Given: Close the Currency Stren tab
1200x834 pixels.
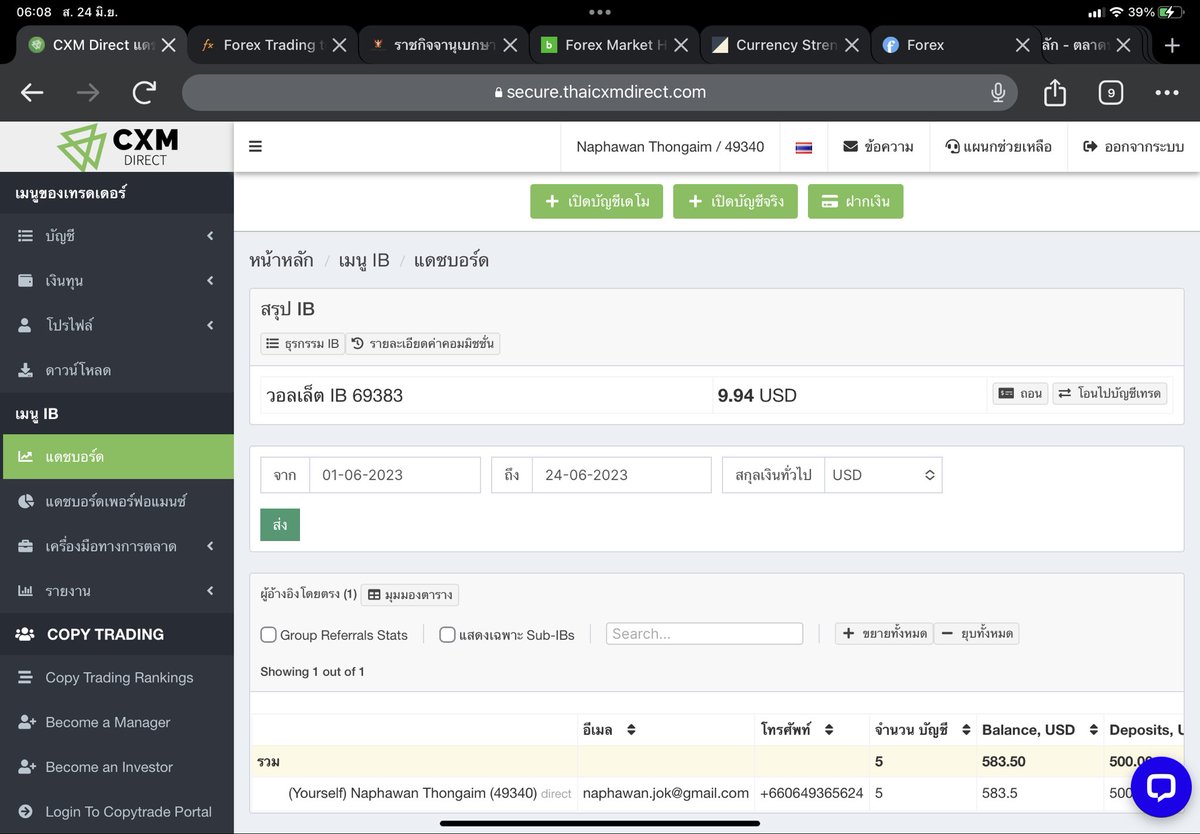Looking at the screenshot, I should click(852, 45).
